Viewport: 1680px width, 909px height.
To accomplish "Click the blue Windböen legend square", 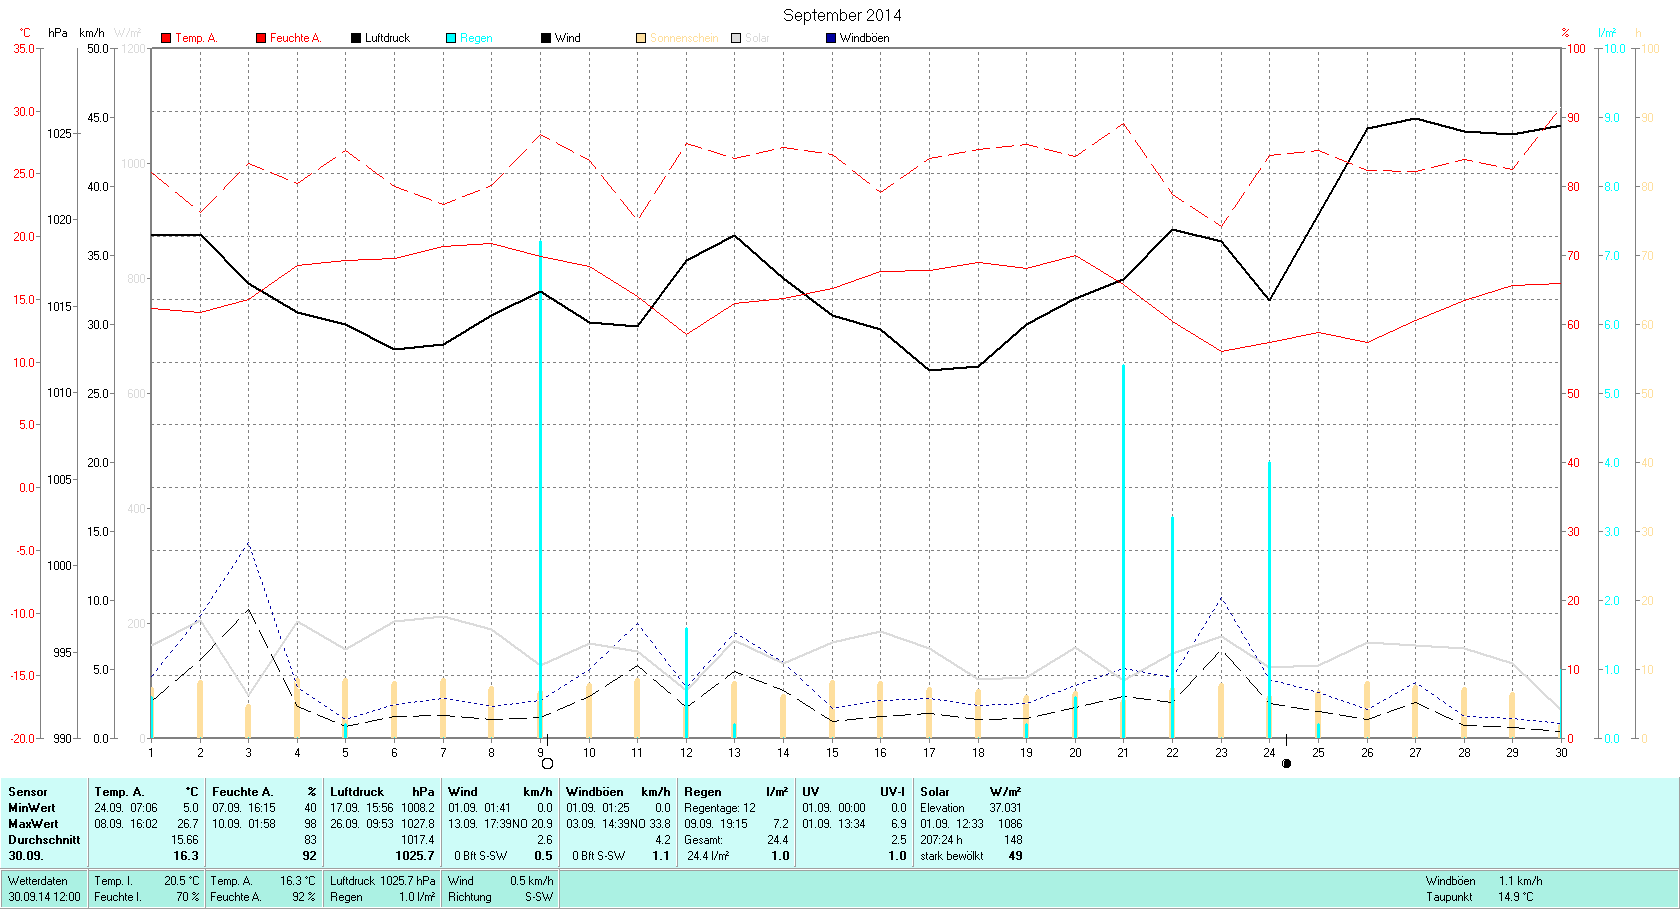I will pyautogui.click(x=831, y=38).
